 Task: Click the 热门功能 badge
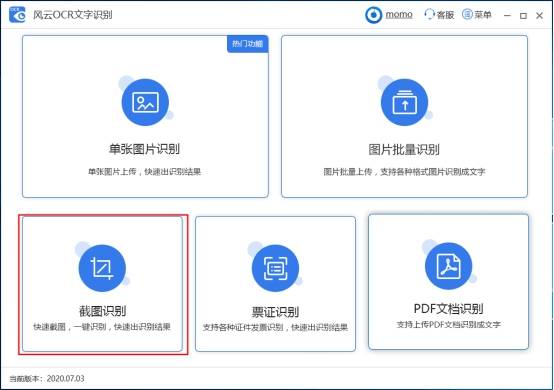(247, 44)
